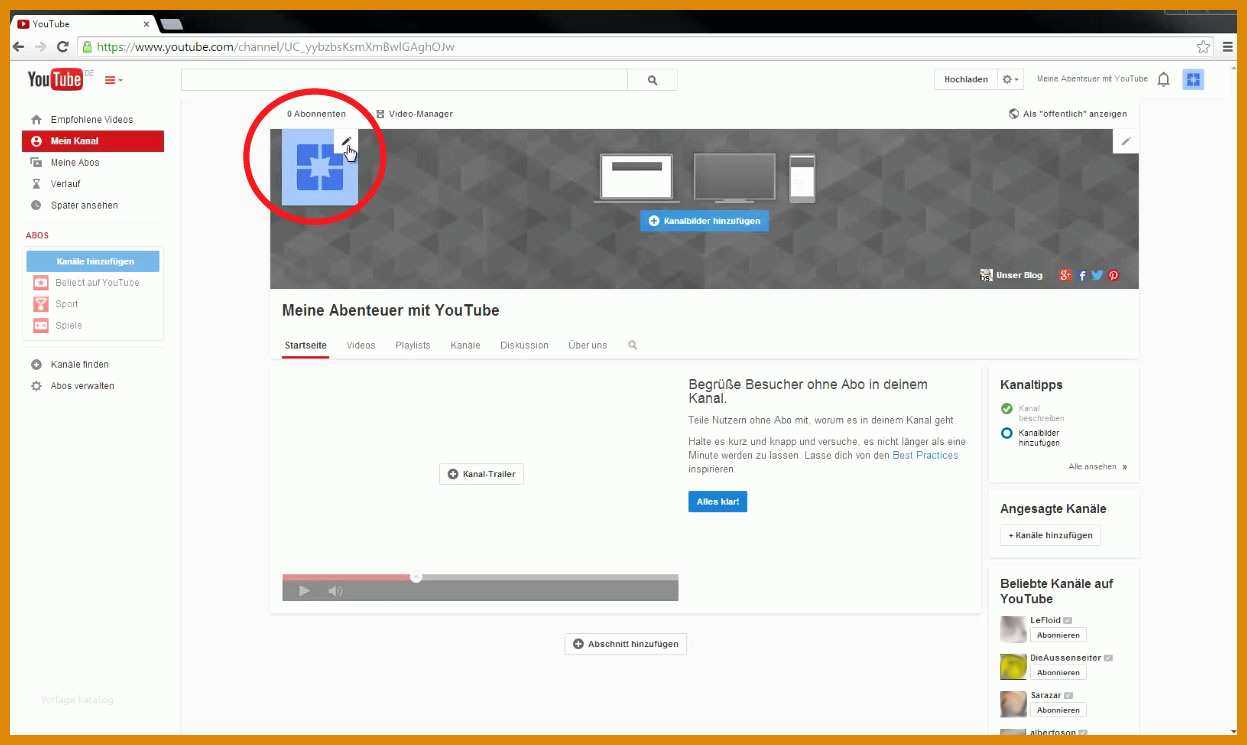Click the YouTube browser tab
This screenshot has width=1247, height=745.
click(85, 23)
